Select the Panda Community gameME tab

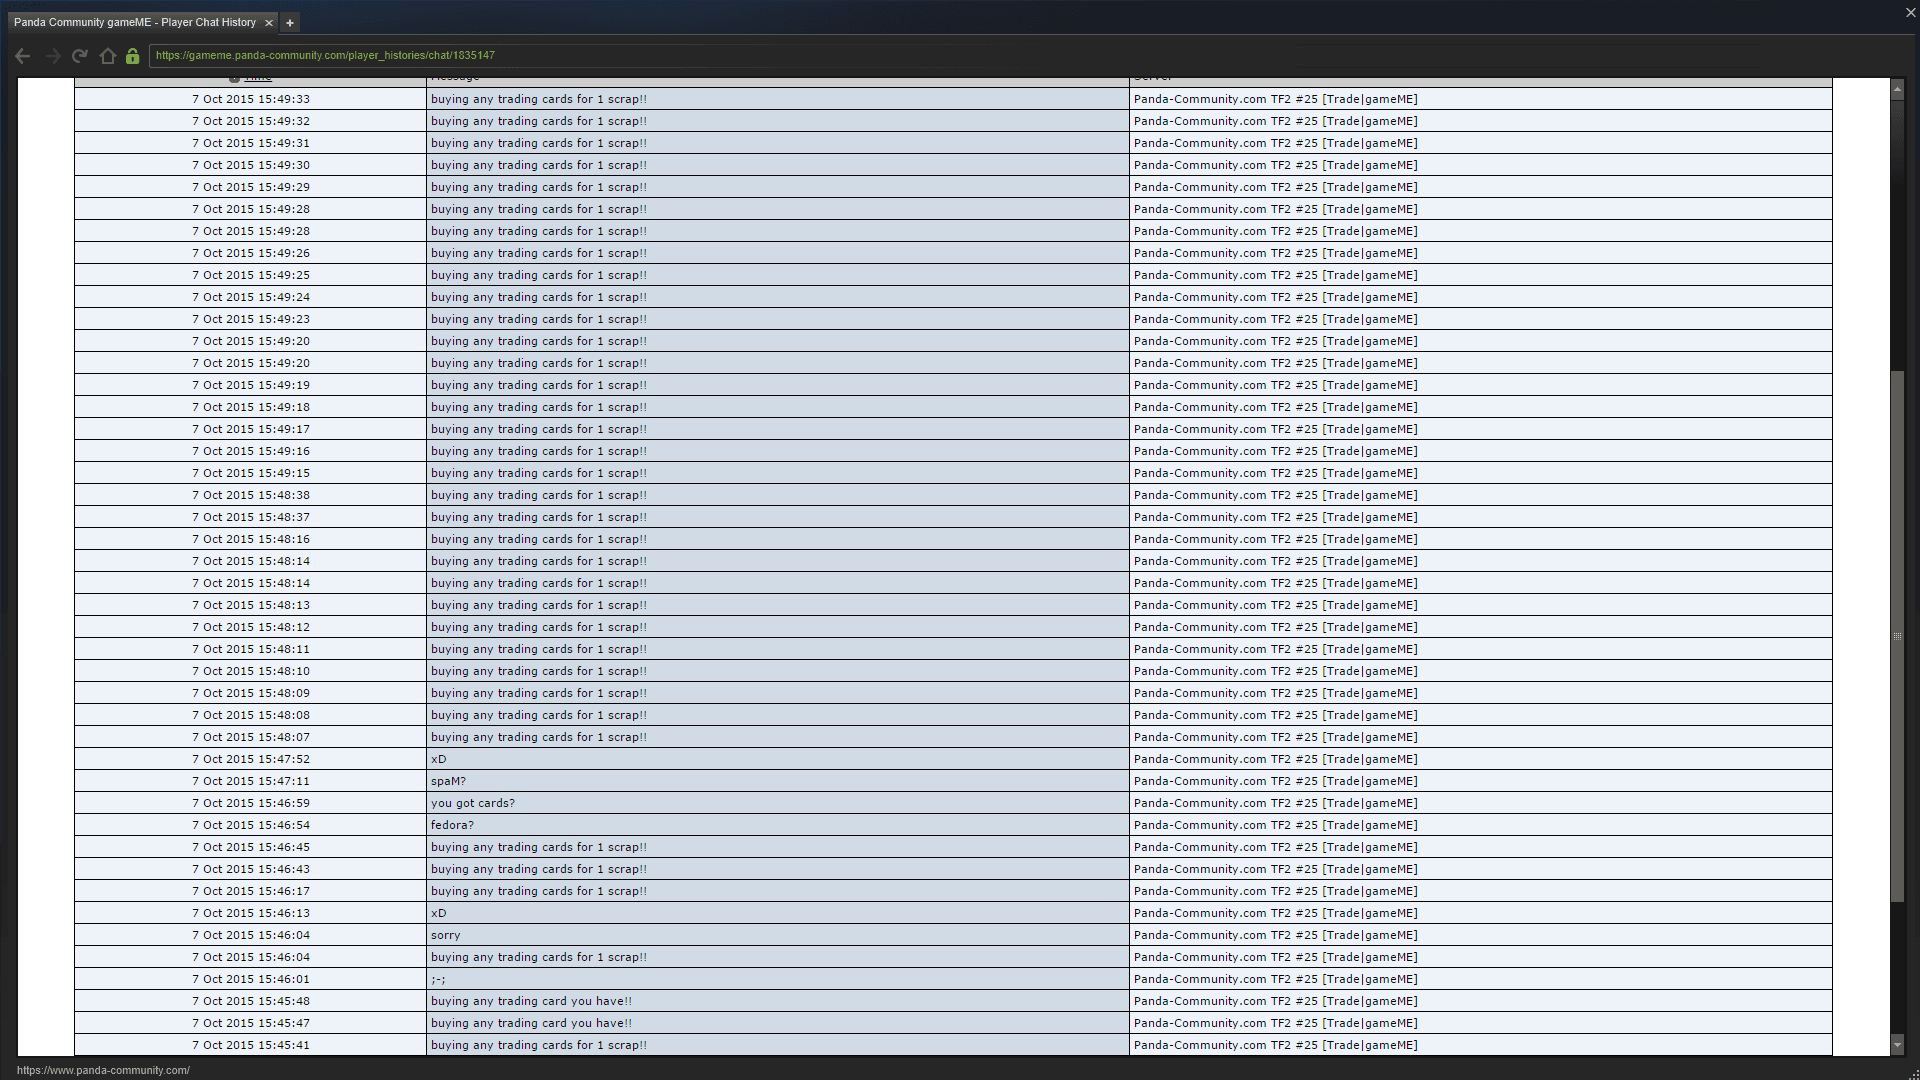click(135, 23)
